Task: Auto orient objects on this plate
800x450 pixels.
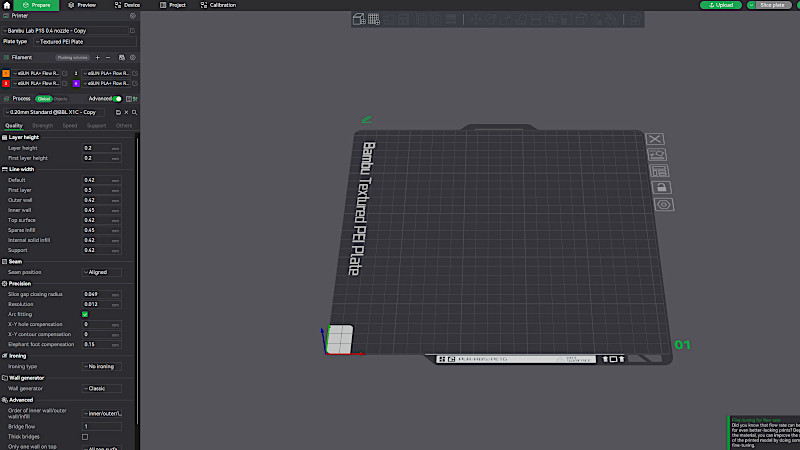Action: [x=657, y=155]
